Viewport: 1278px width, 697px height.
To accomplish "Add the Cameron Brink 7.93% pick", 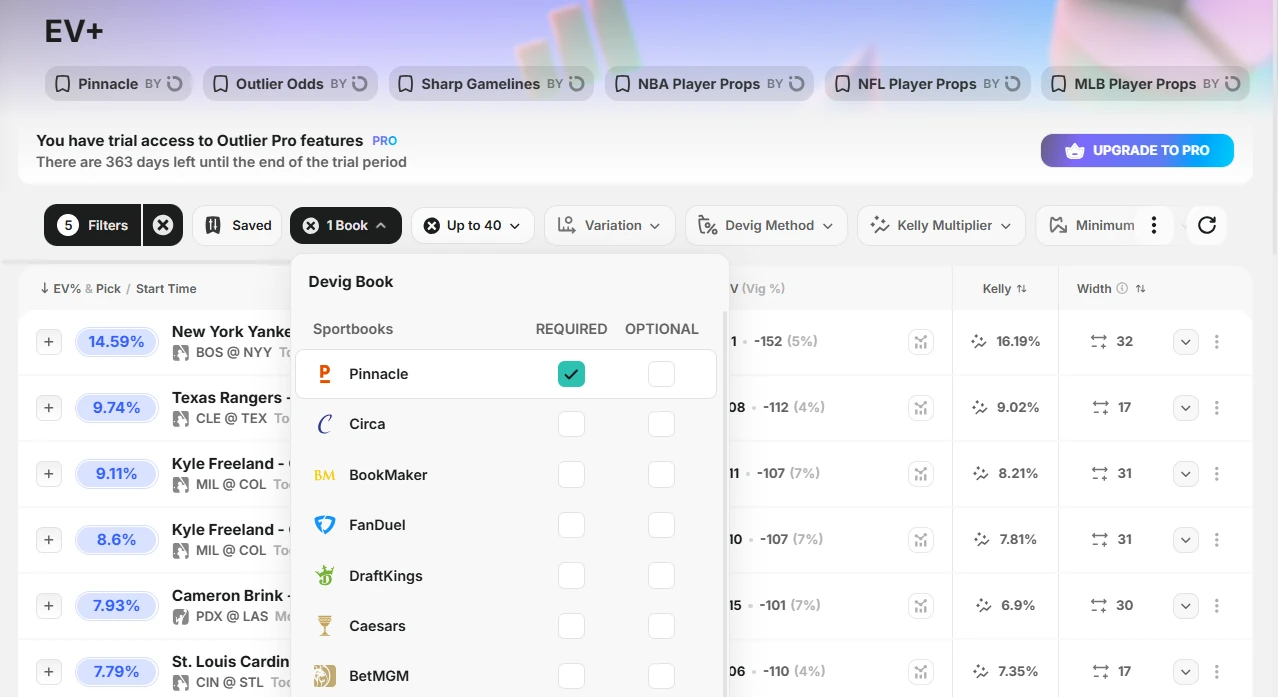I will pos(49,606).
